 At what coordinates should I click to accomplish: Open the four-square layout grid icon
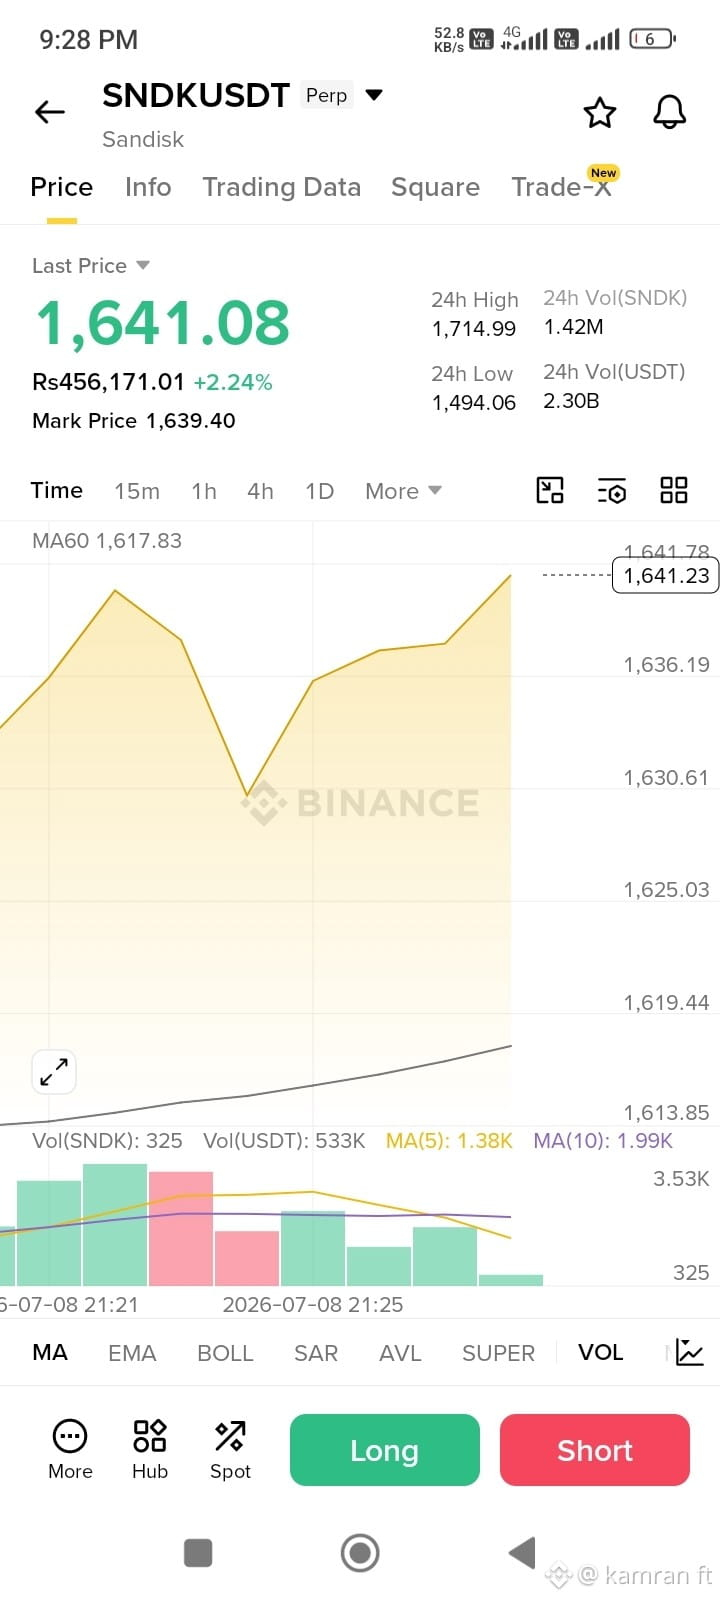click(674, 490)
